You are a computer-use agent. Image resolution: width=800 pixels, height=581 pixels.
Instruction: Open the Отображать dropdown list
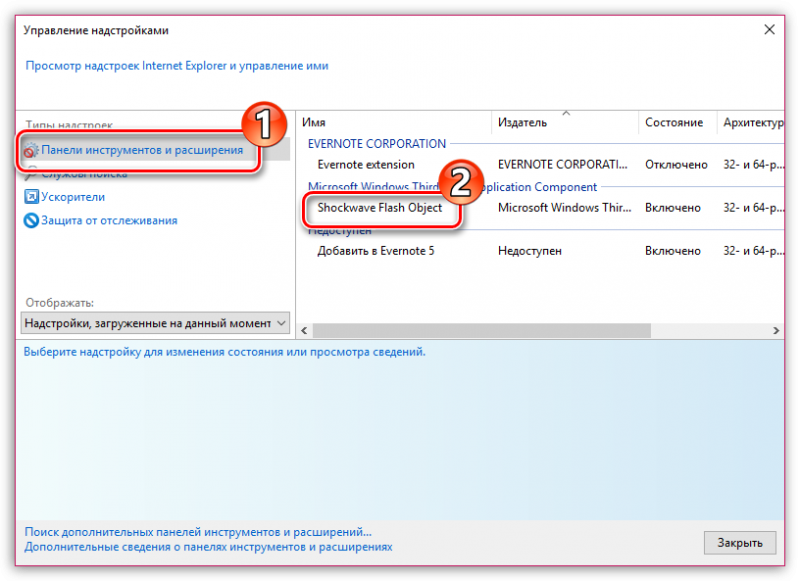coord(155,322)
